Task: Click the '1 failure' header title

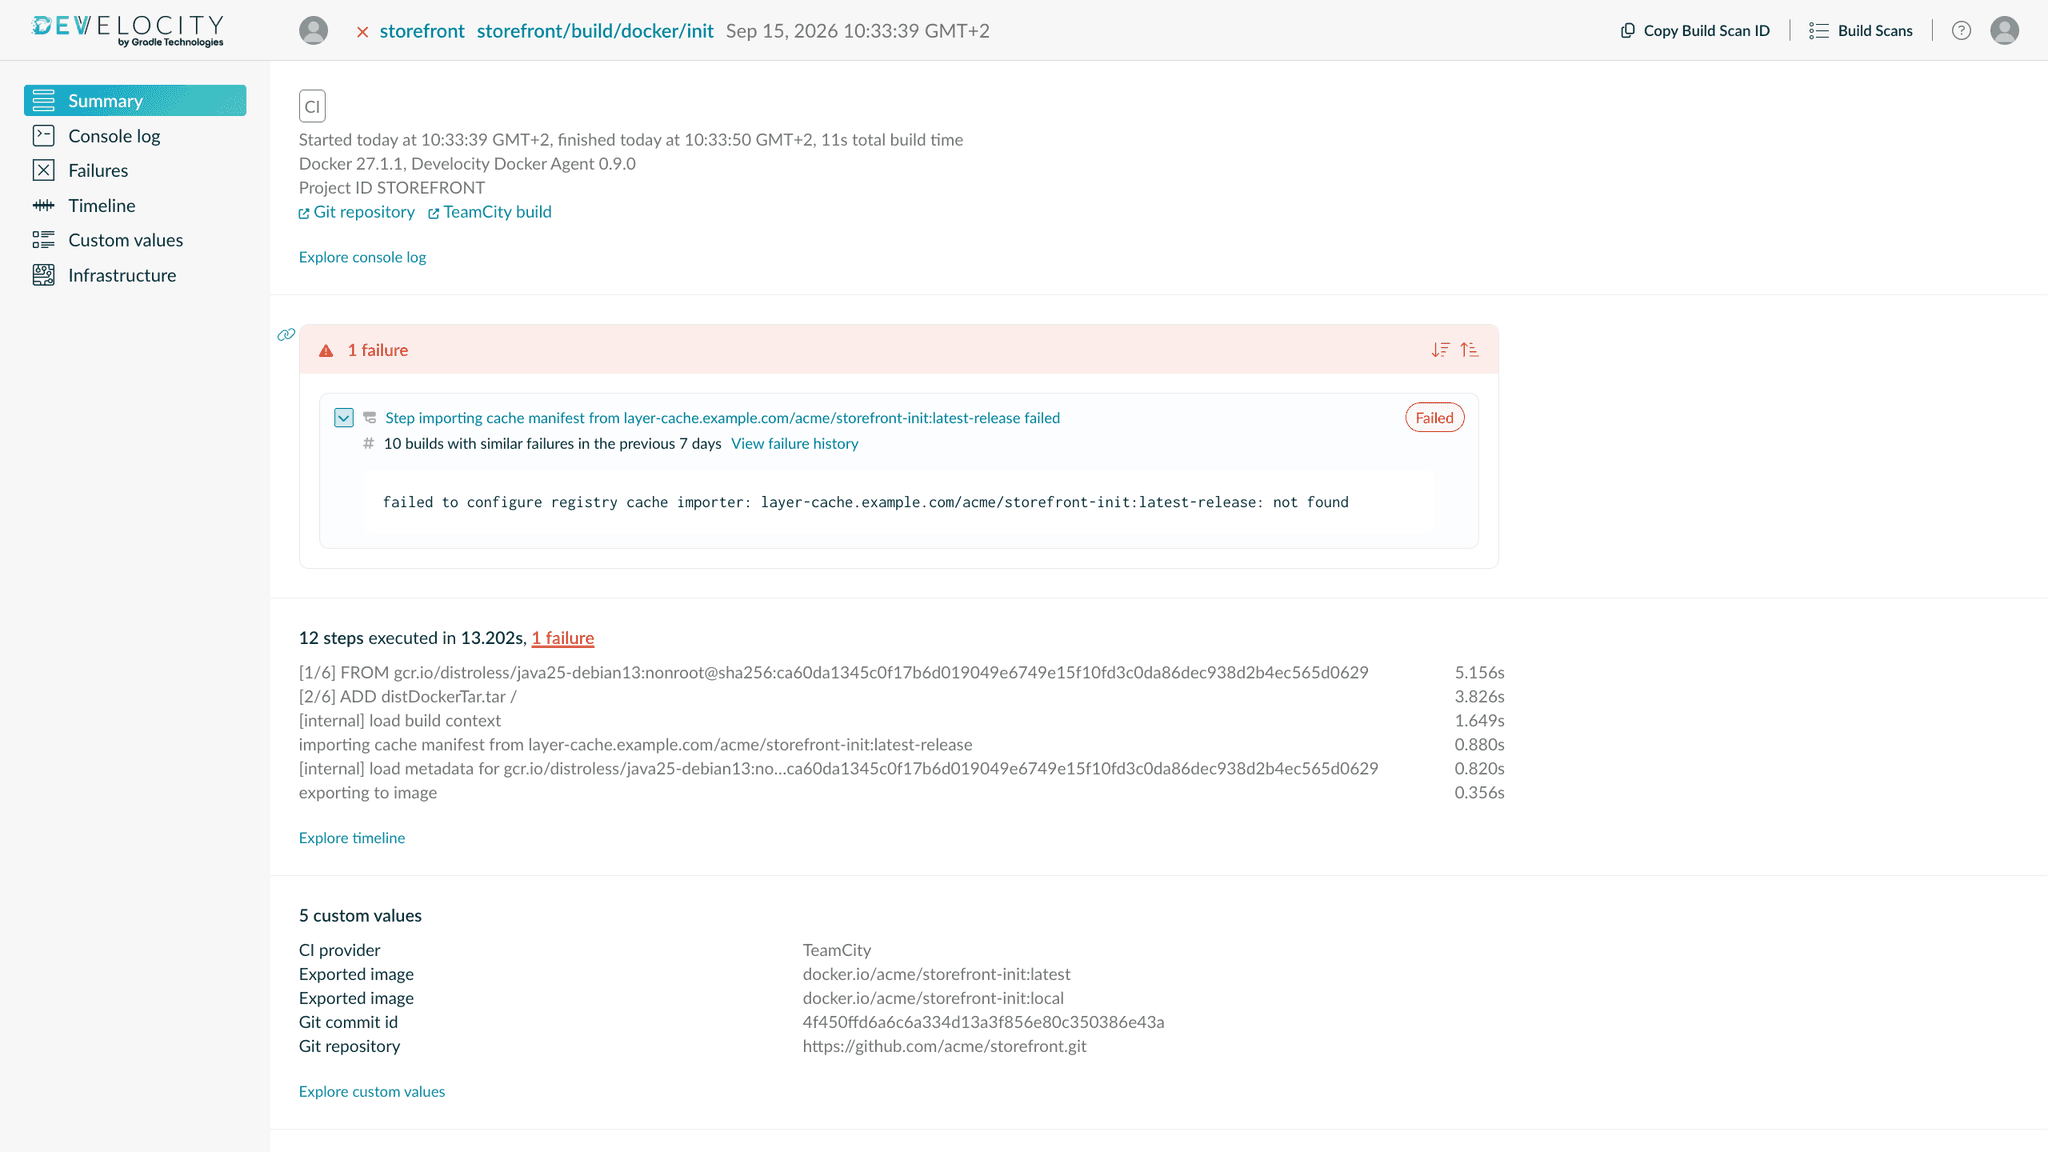Action: (378, 350)
